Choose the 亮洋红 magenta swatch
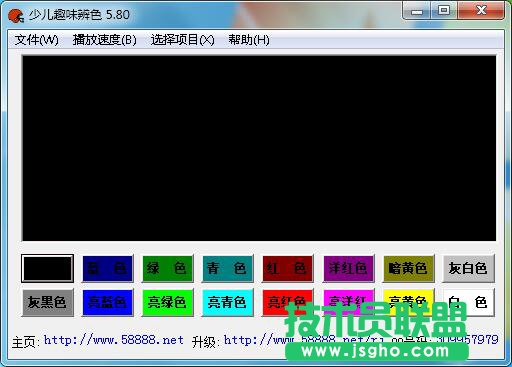Viewport: 512px width, 367px height. (x=348, y=303)
